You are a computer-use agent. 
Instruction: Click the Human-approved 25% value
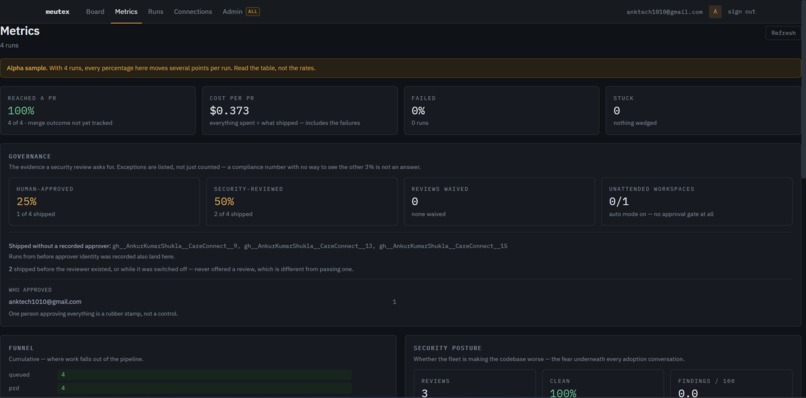pos(26,202)
